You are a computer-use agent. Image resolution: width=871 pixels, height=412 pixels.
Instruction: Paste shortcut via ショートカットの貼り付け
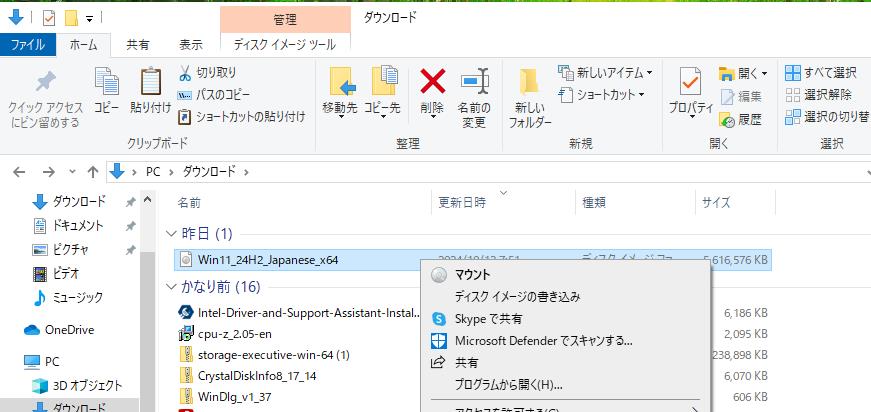[242, 117]
